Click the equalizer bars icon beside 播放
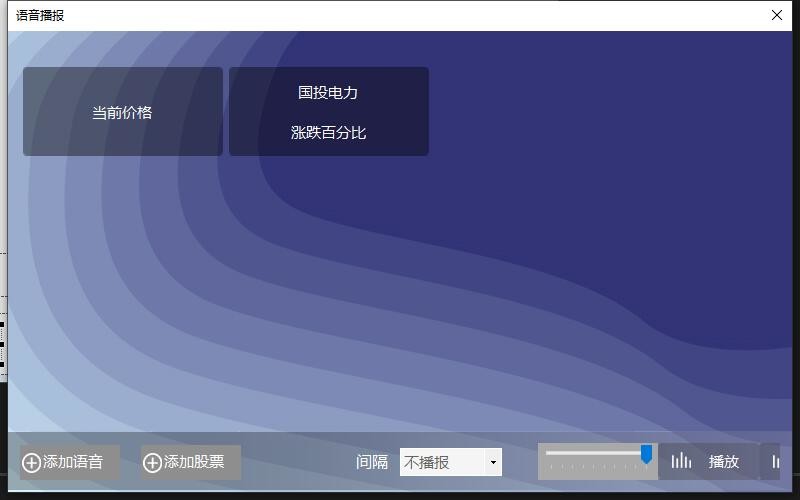This screenshot has width=800, height=500. click(x=681, y=461)
